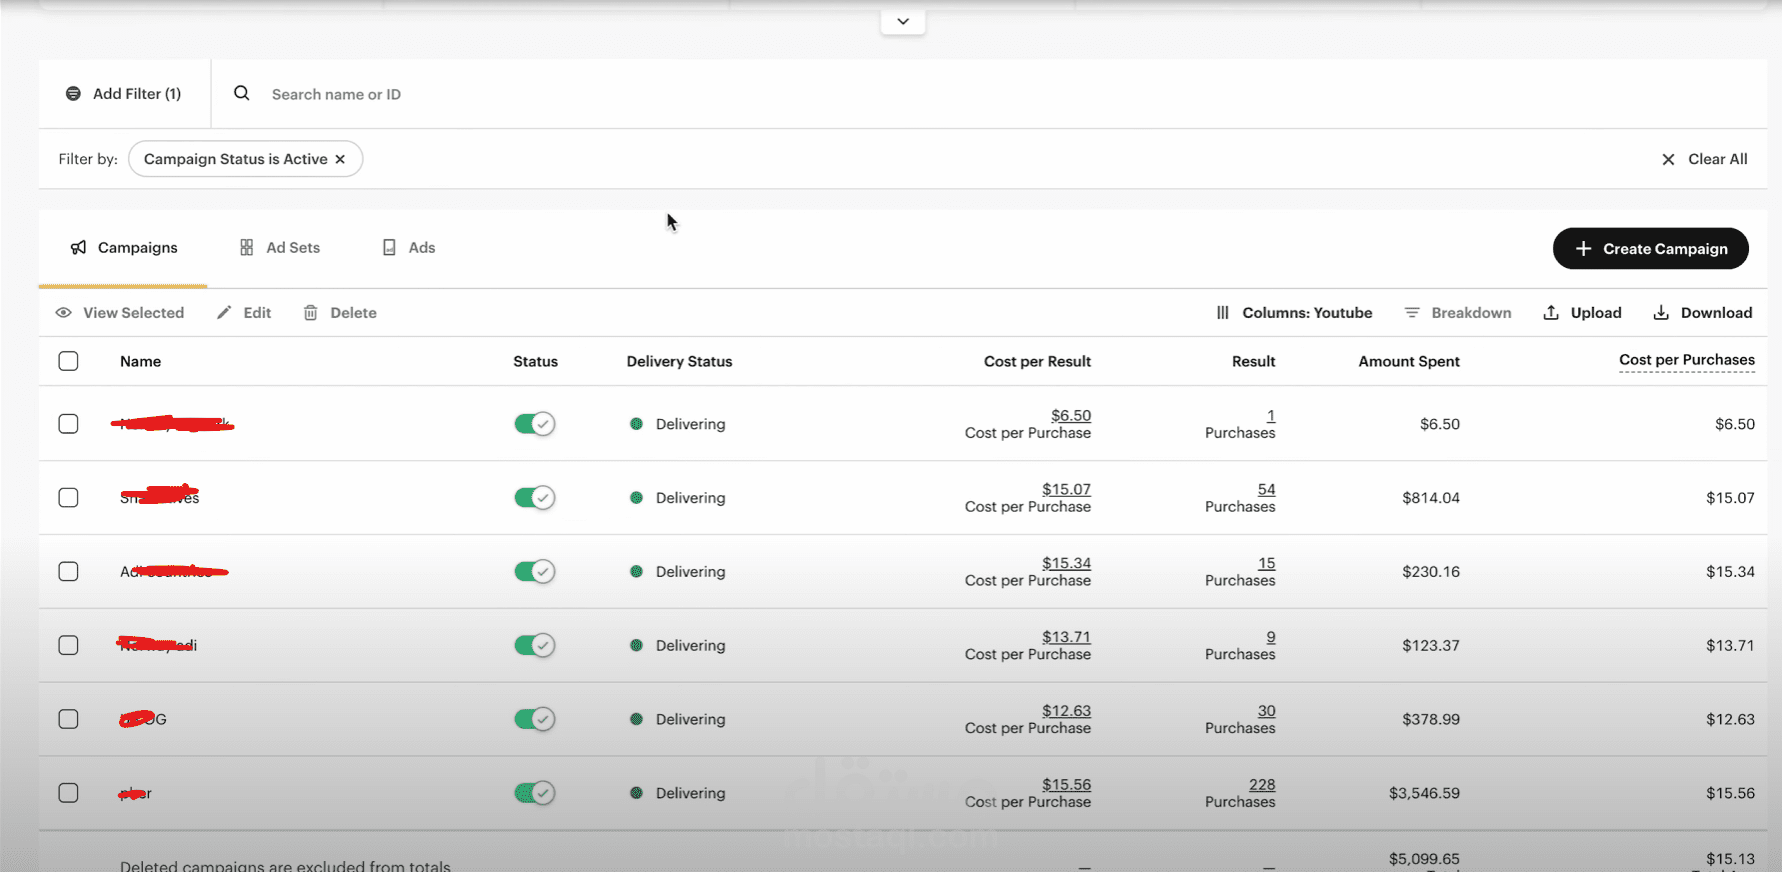Click the download arrow icon
This screenshot has width=1782, height=872.
[1661, 313]
